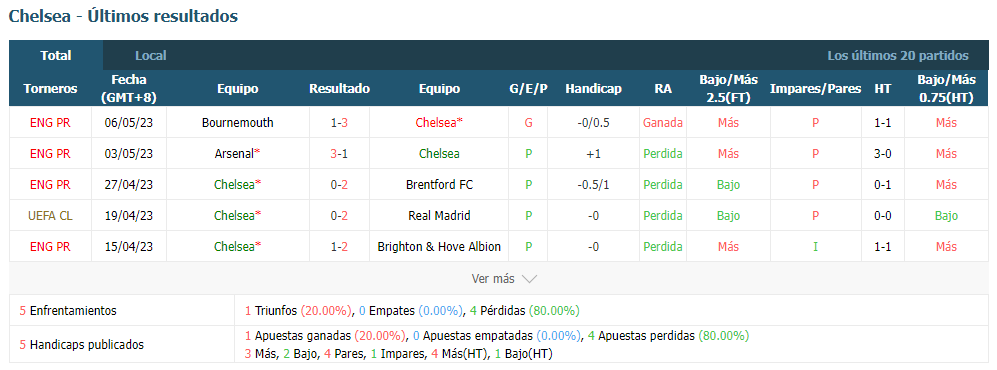997x370 pixels.
Task: Click Brentford FC team name
Action: pos(439,184)
